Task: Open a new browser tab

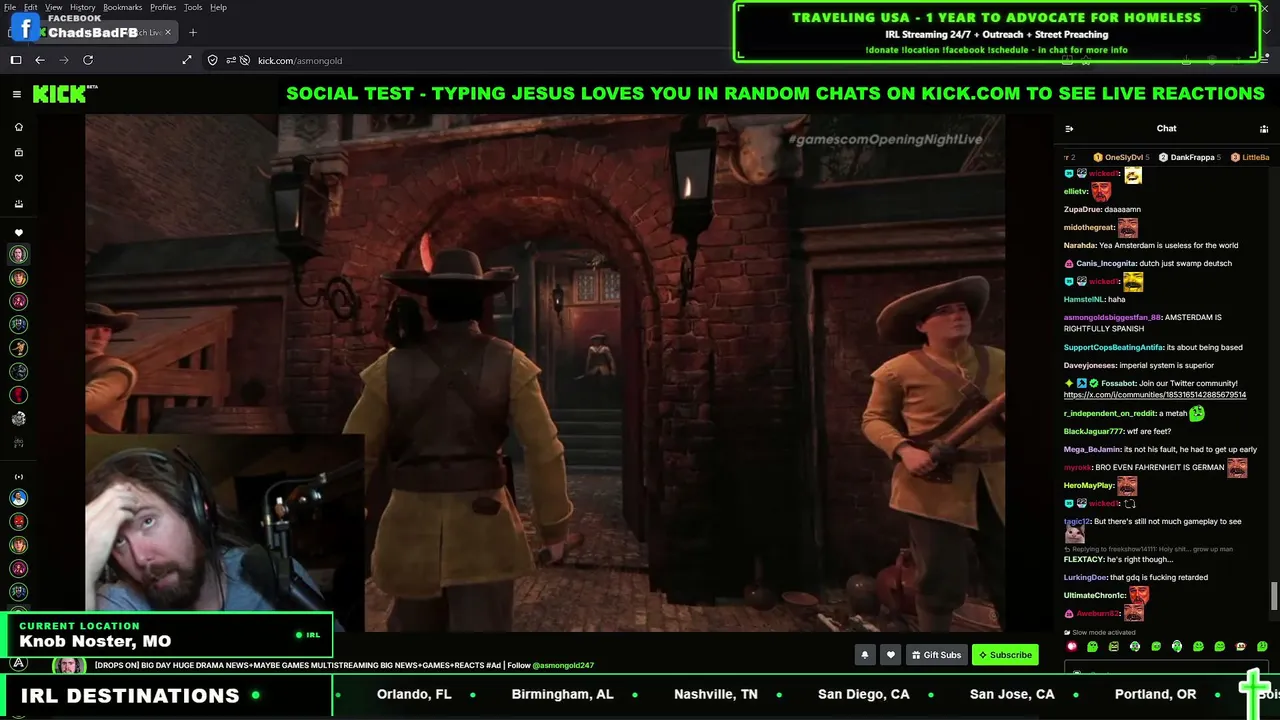Action: click(193, 32)
